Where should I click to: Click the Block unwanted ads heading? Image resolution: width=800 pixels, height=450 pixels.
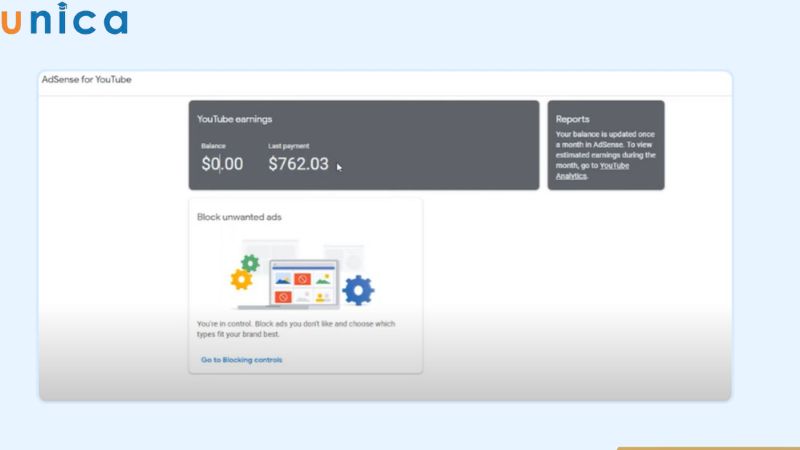click(239, 217)
